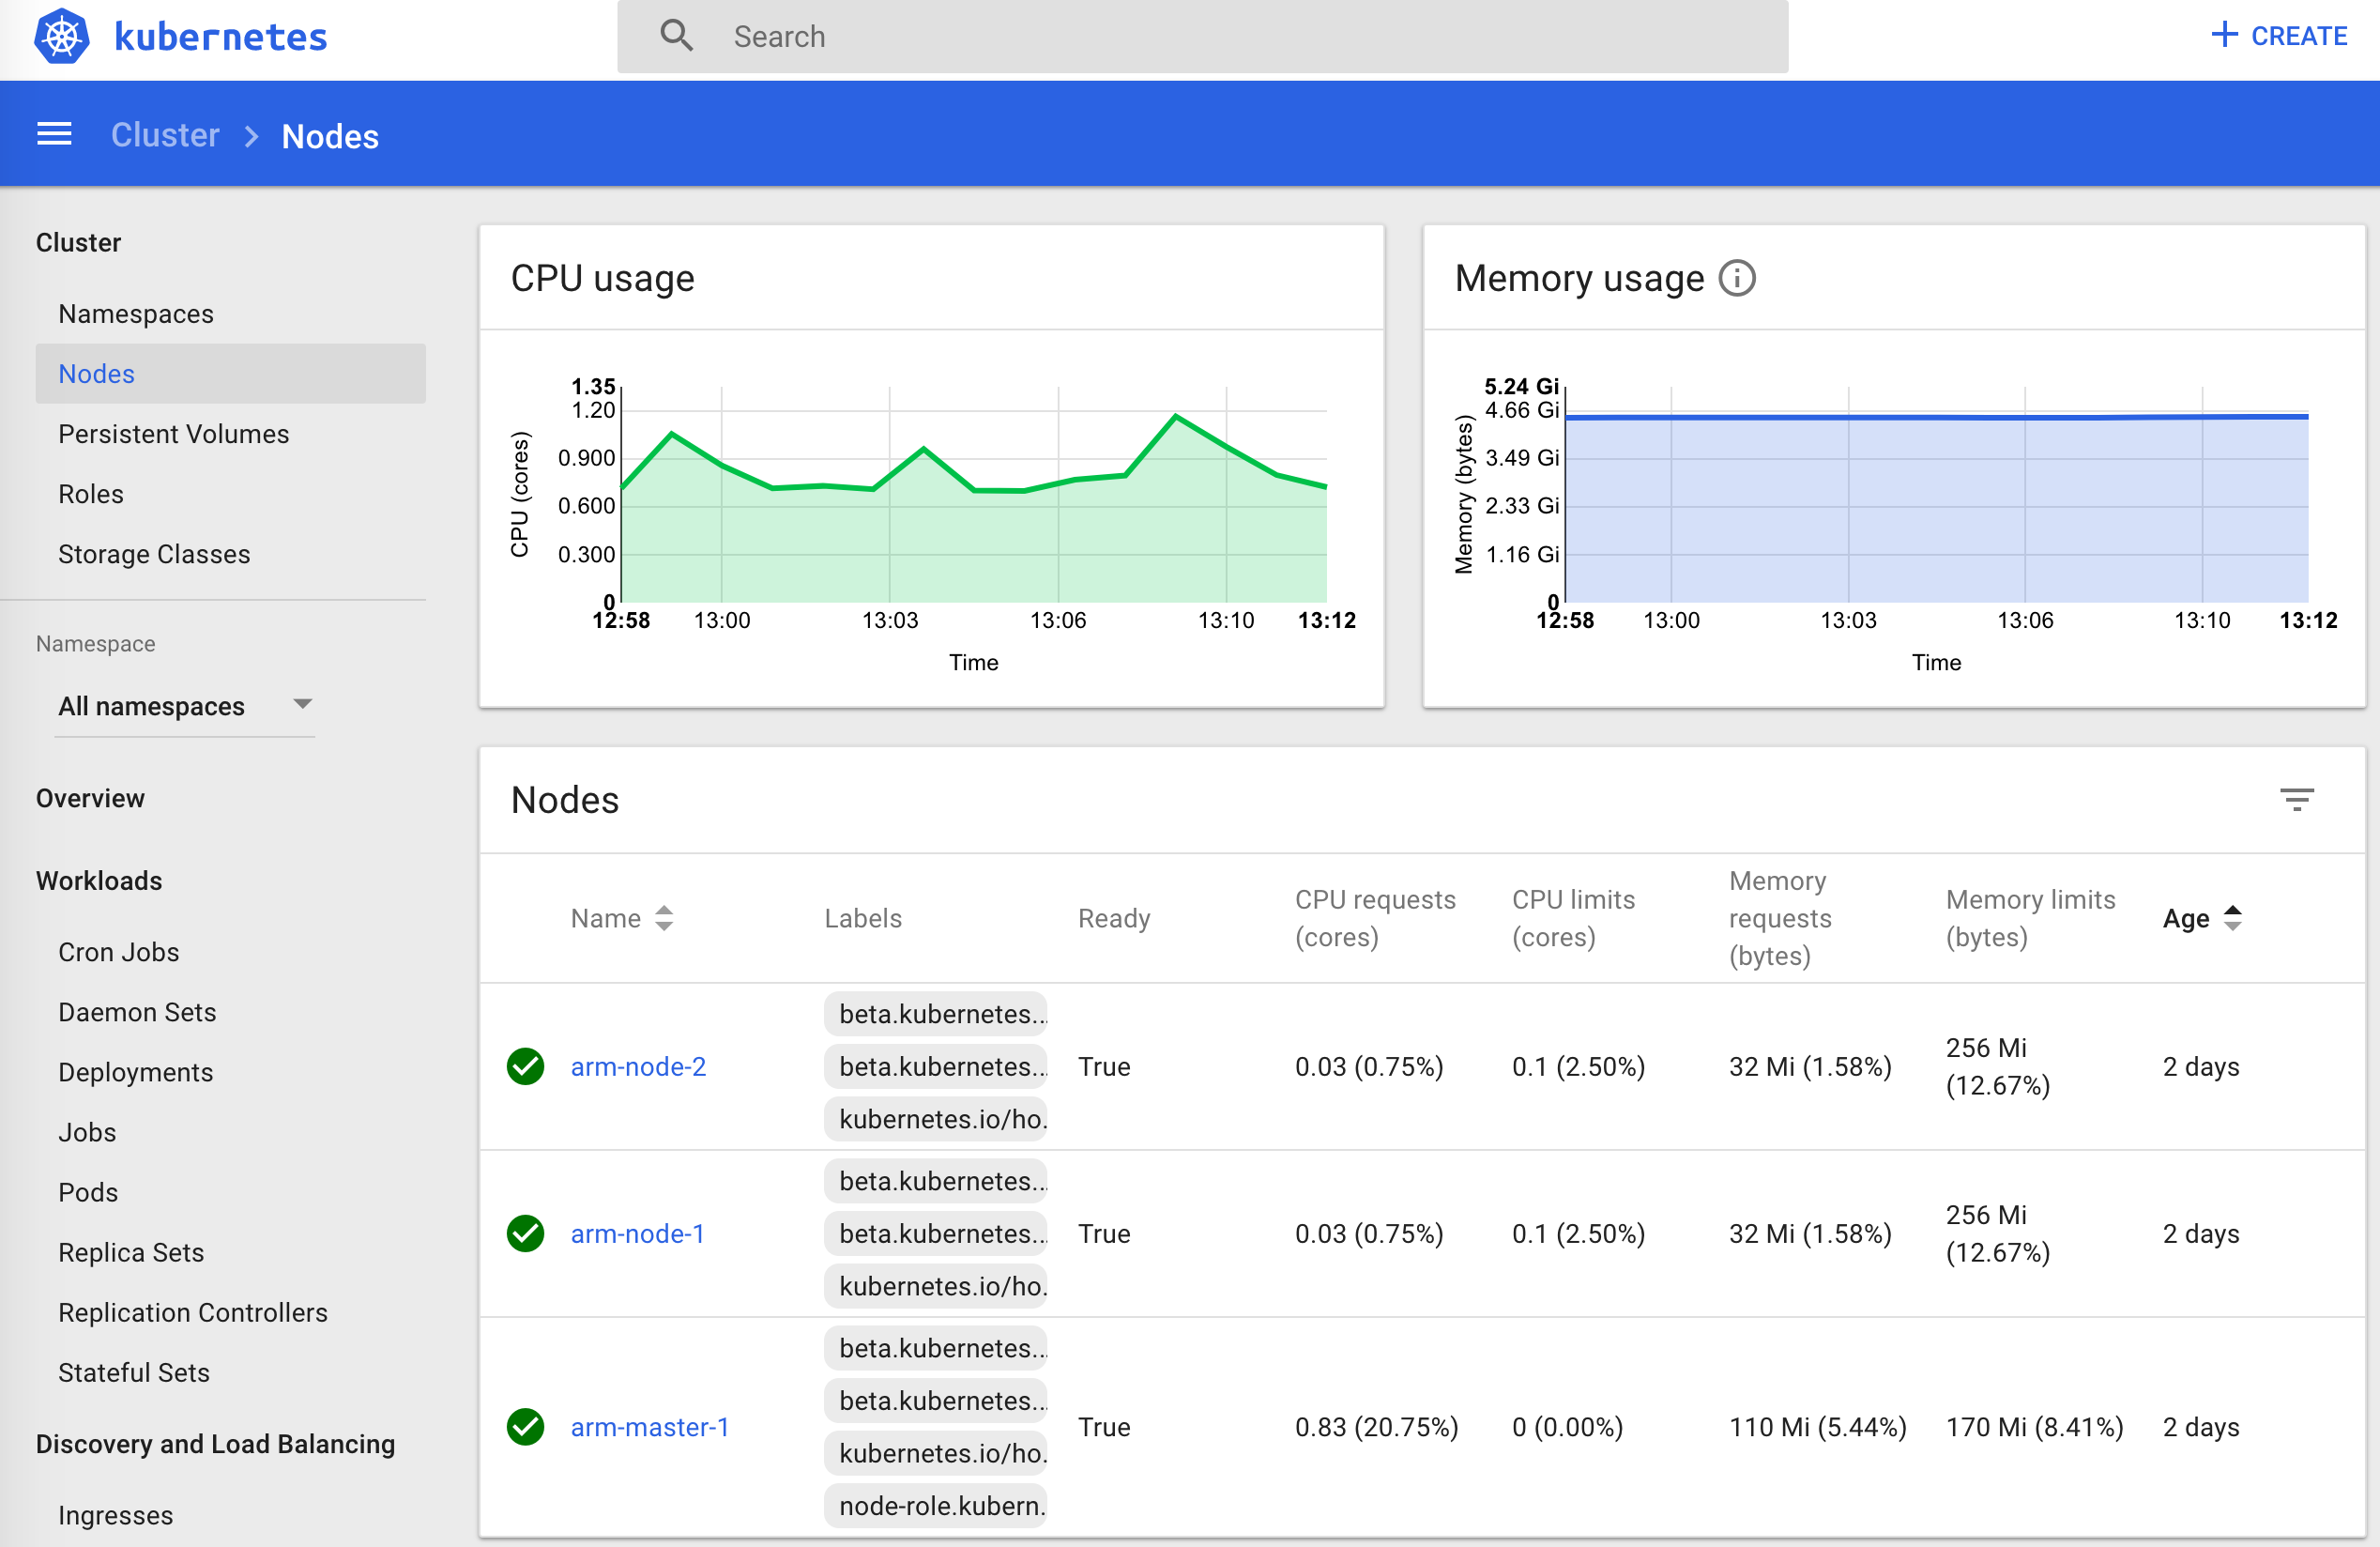The width and height of the screenshot is (2380, 1547).
Task: Open the Nodes table filter icon
Action: tap(2296, 799)
